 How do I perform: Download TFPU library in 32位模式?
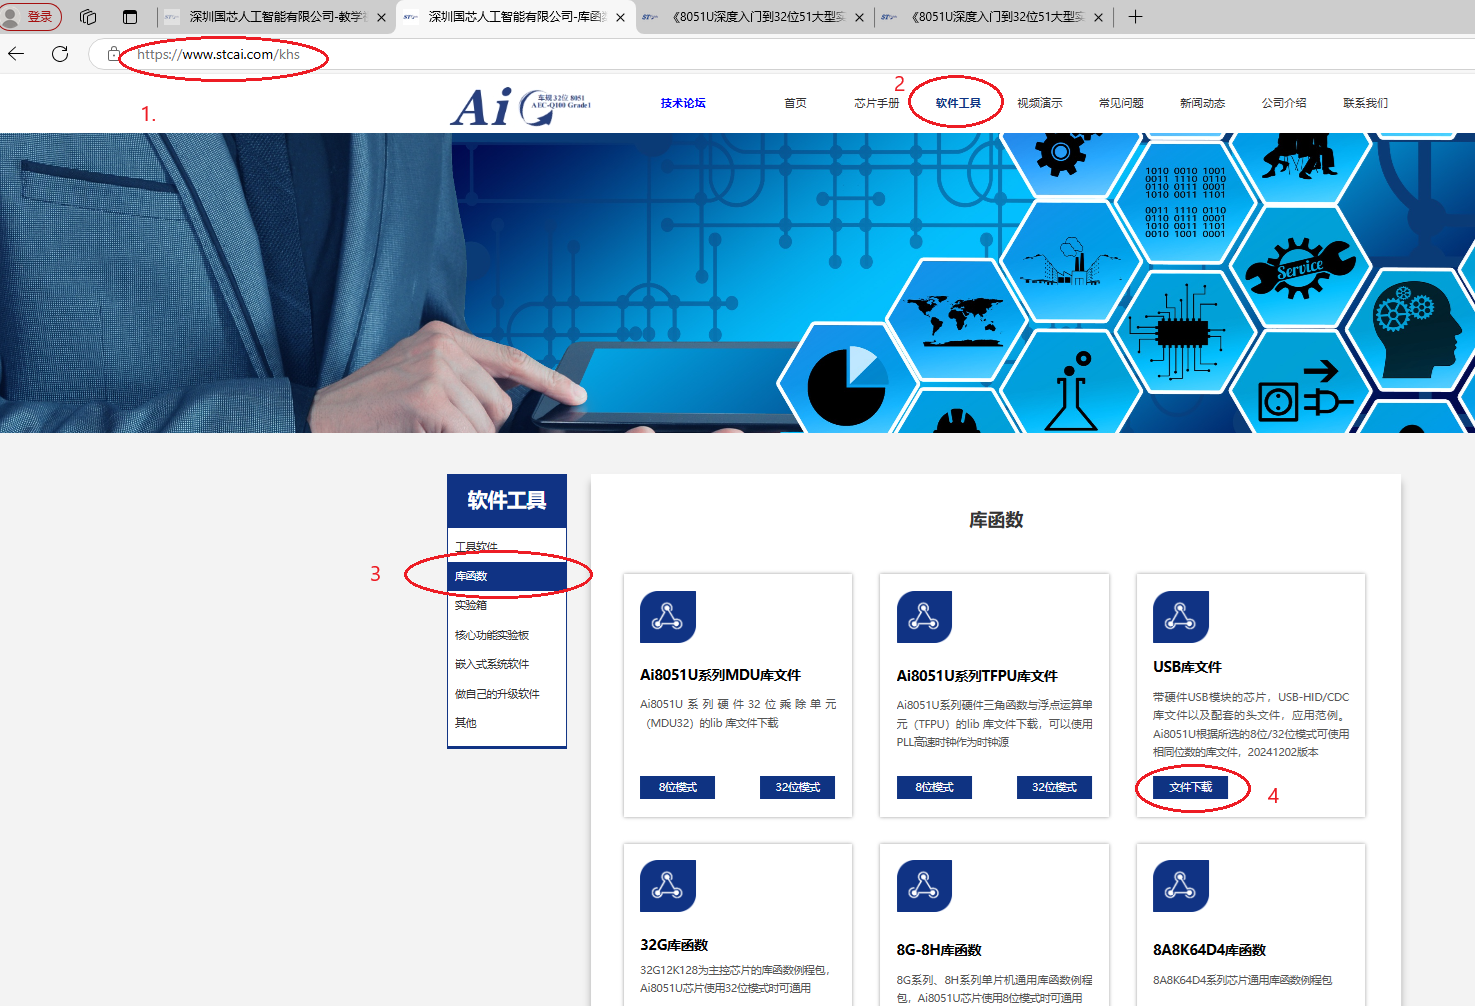point(1054,787)
